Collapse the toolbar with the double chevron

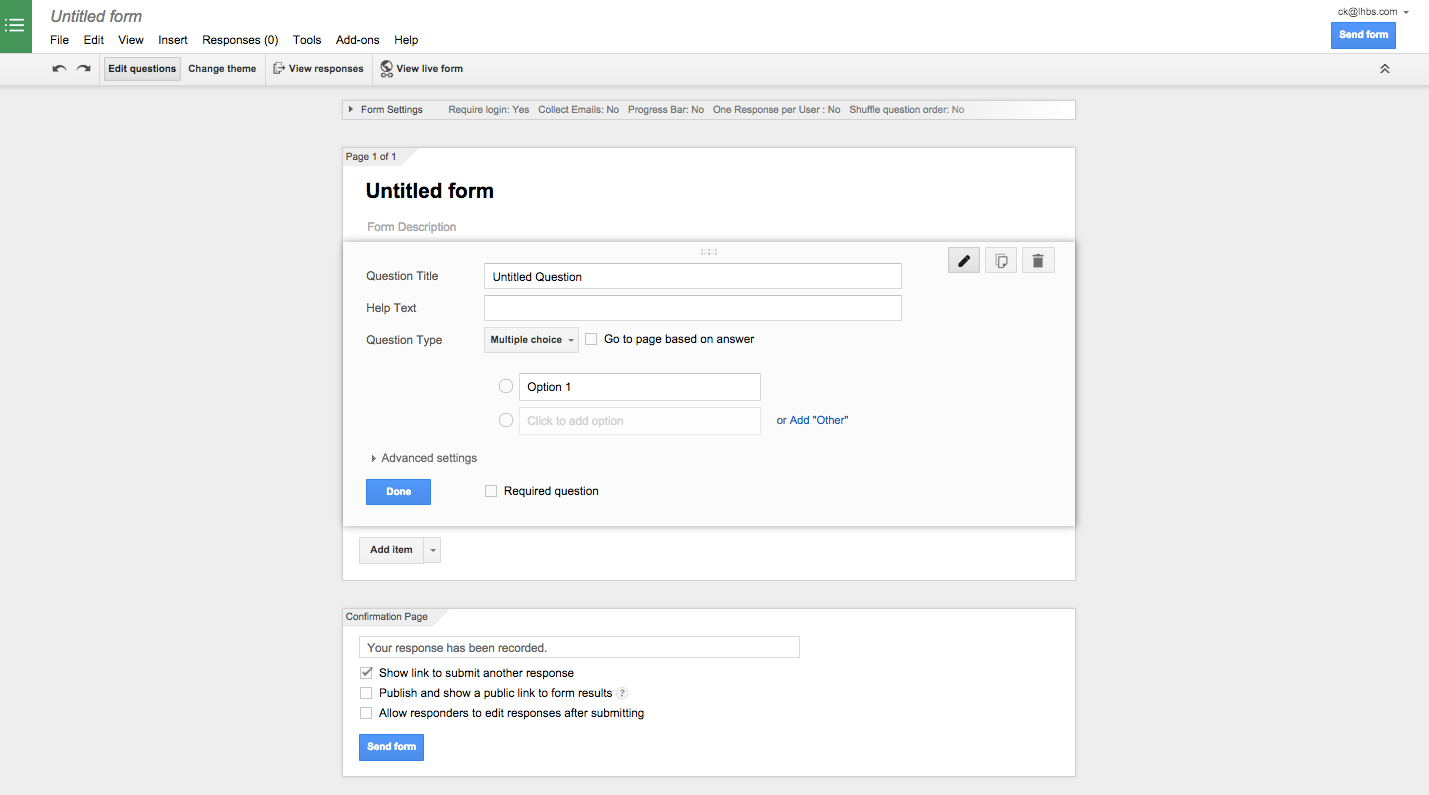click(1385, 69)
